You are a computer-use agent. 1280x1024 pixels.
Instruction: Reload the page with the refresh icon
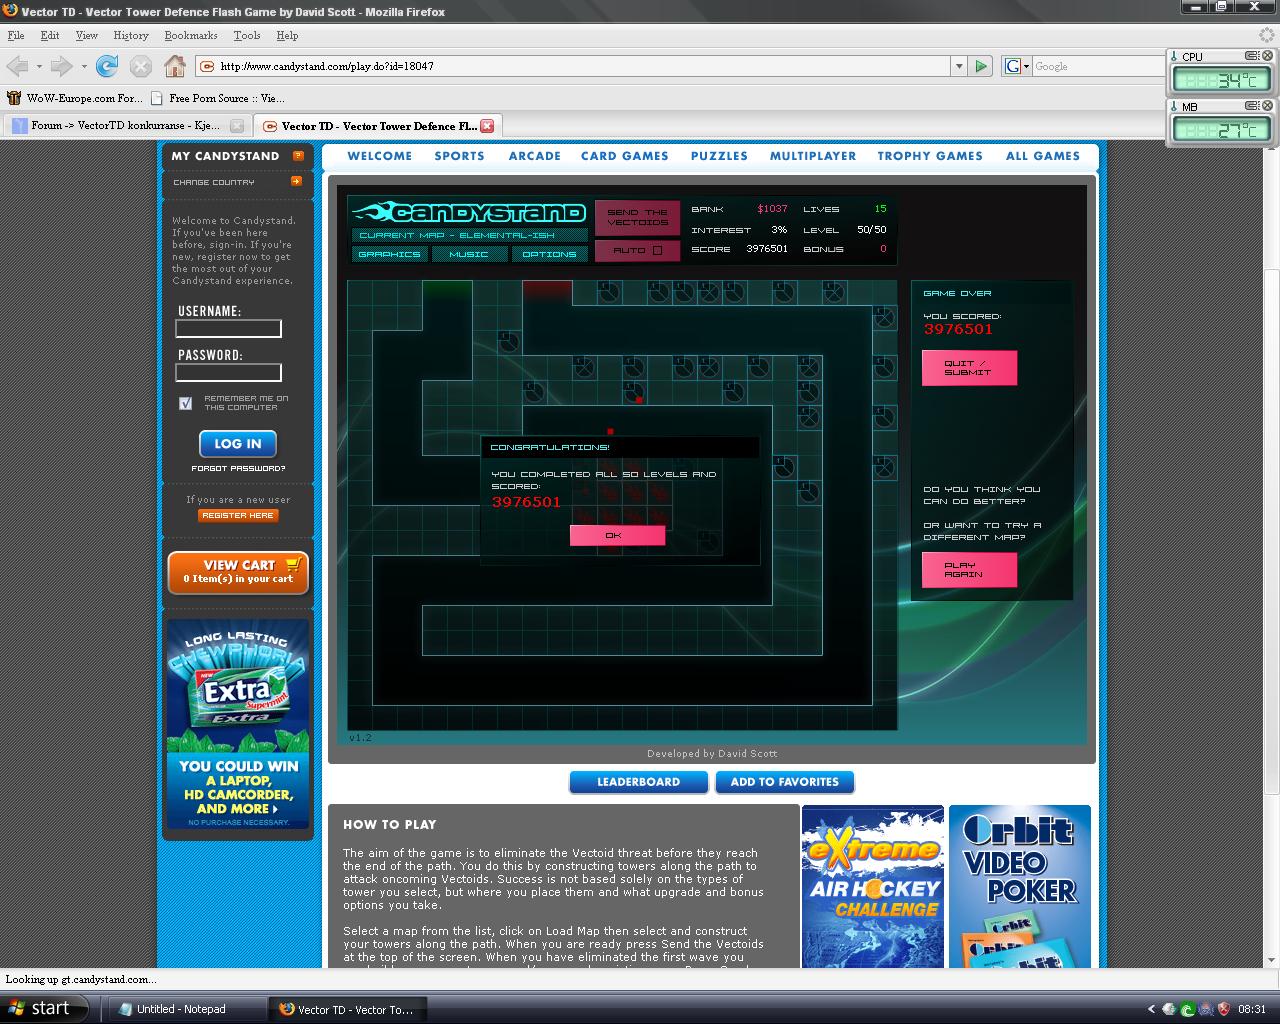(107, 66)
